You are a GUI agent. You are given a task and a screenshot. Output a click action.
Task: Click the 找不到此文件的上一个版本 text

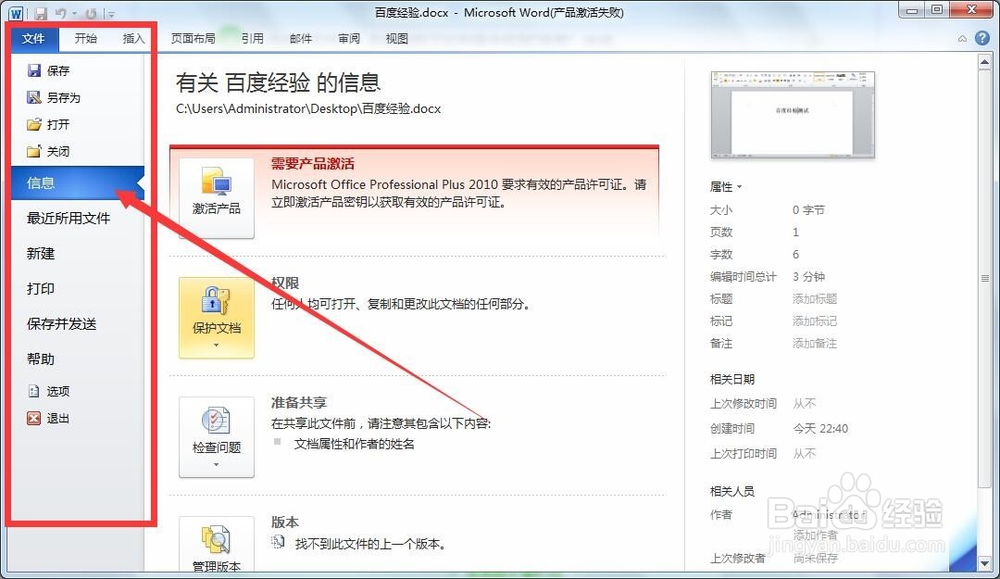coord(370,544)
